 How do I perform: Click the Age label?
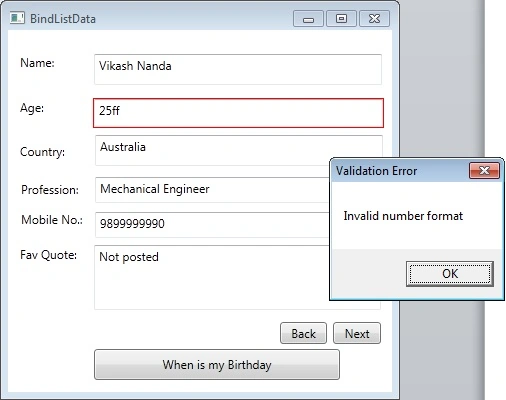pyautogui.click(x=32, y=108)
